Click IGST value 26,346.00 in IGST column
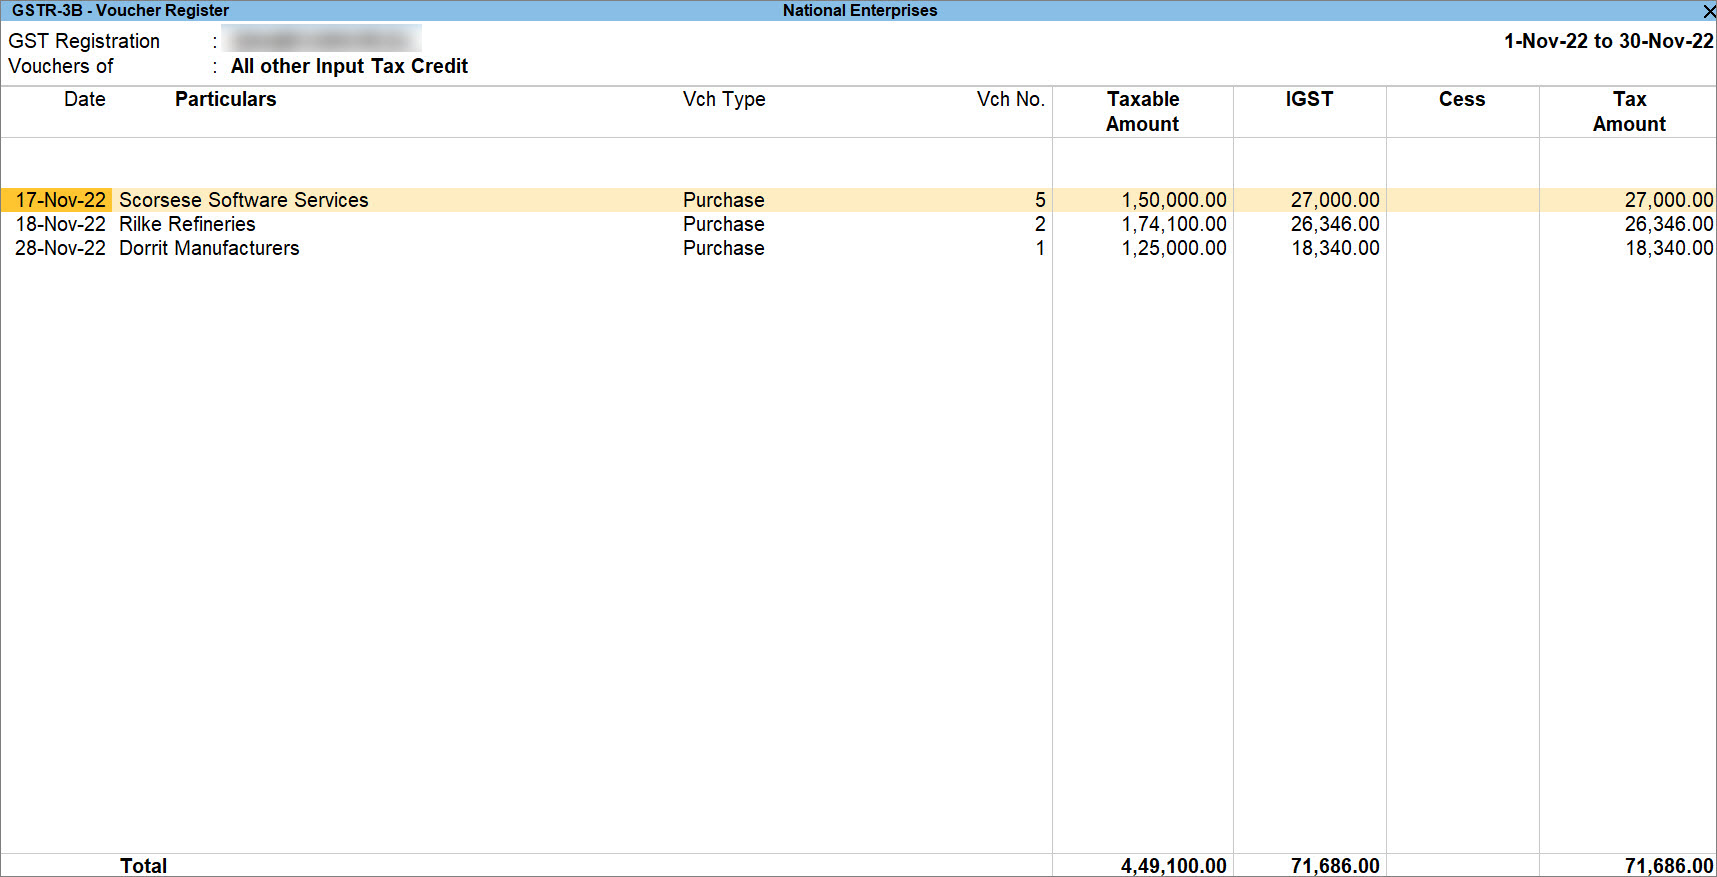Screen dimensions: 1717x877 (x=1335, y=224)
